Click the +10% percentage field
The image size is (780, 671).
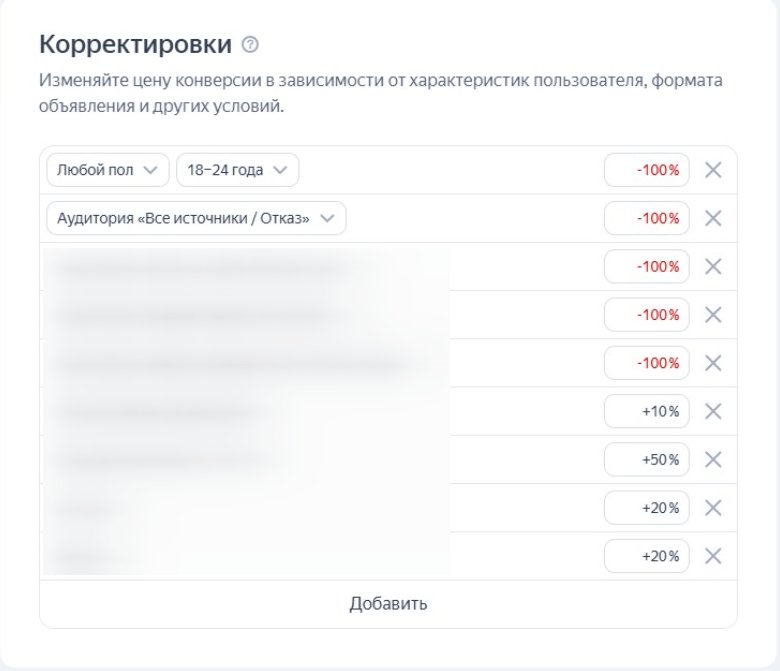tap(646, 411)
